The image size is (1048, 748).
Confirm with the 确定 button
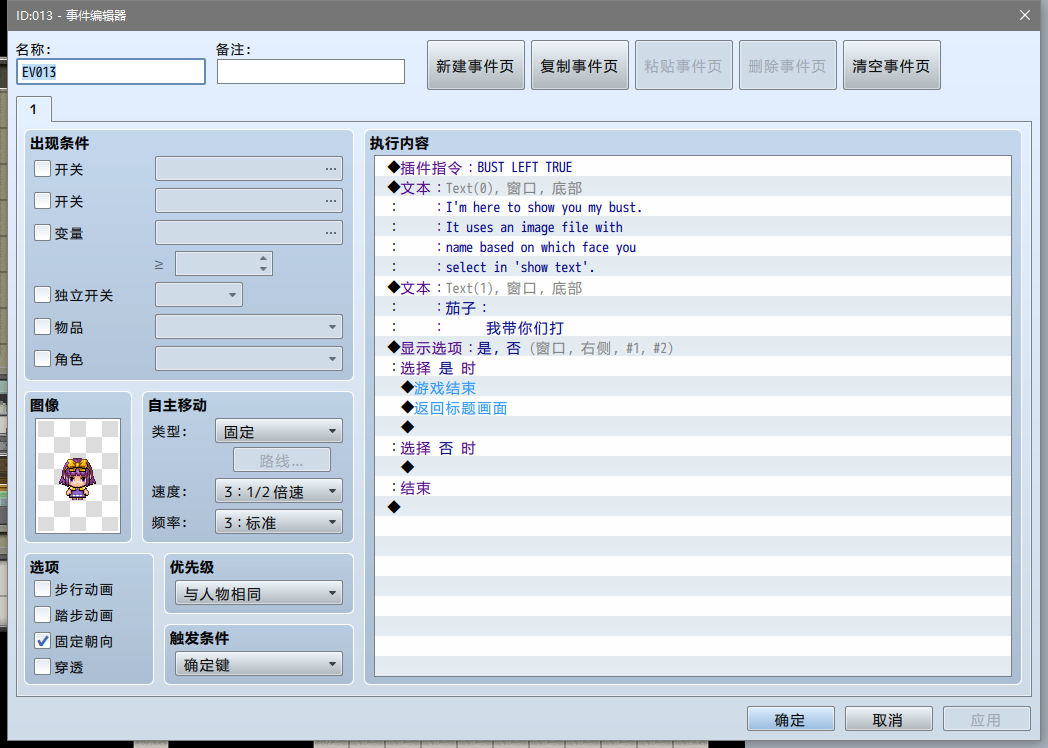[791, 719]
